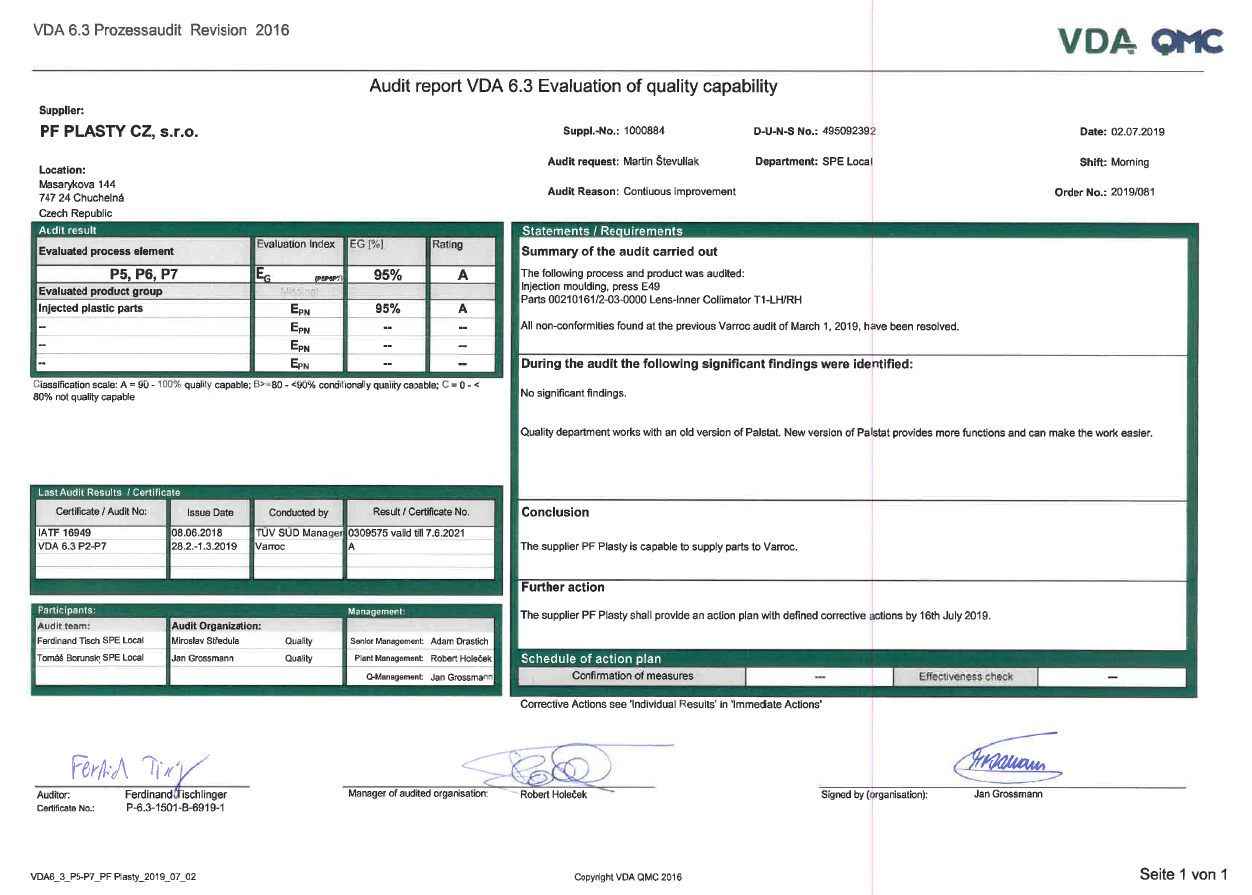This screenshot has height=895, width=1252.
Task: Select 'Schedule of action plan' header
Action: (591, 659)
